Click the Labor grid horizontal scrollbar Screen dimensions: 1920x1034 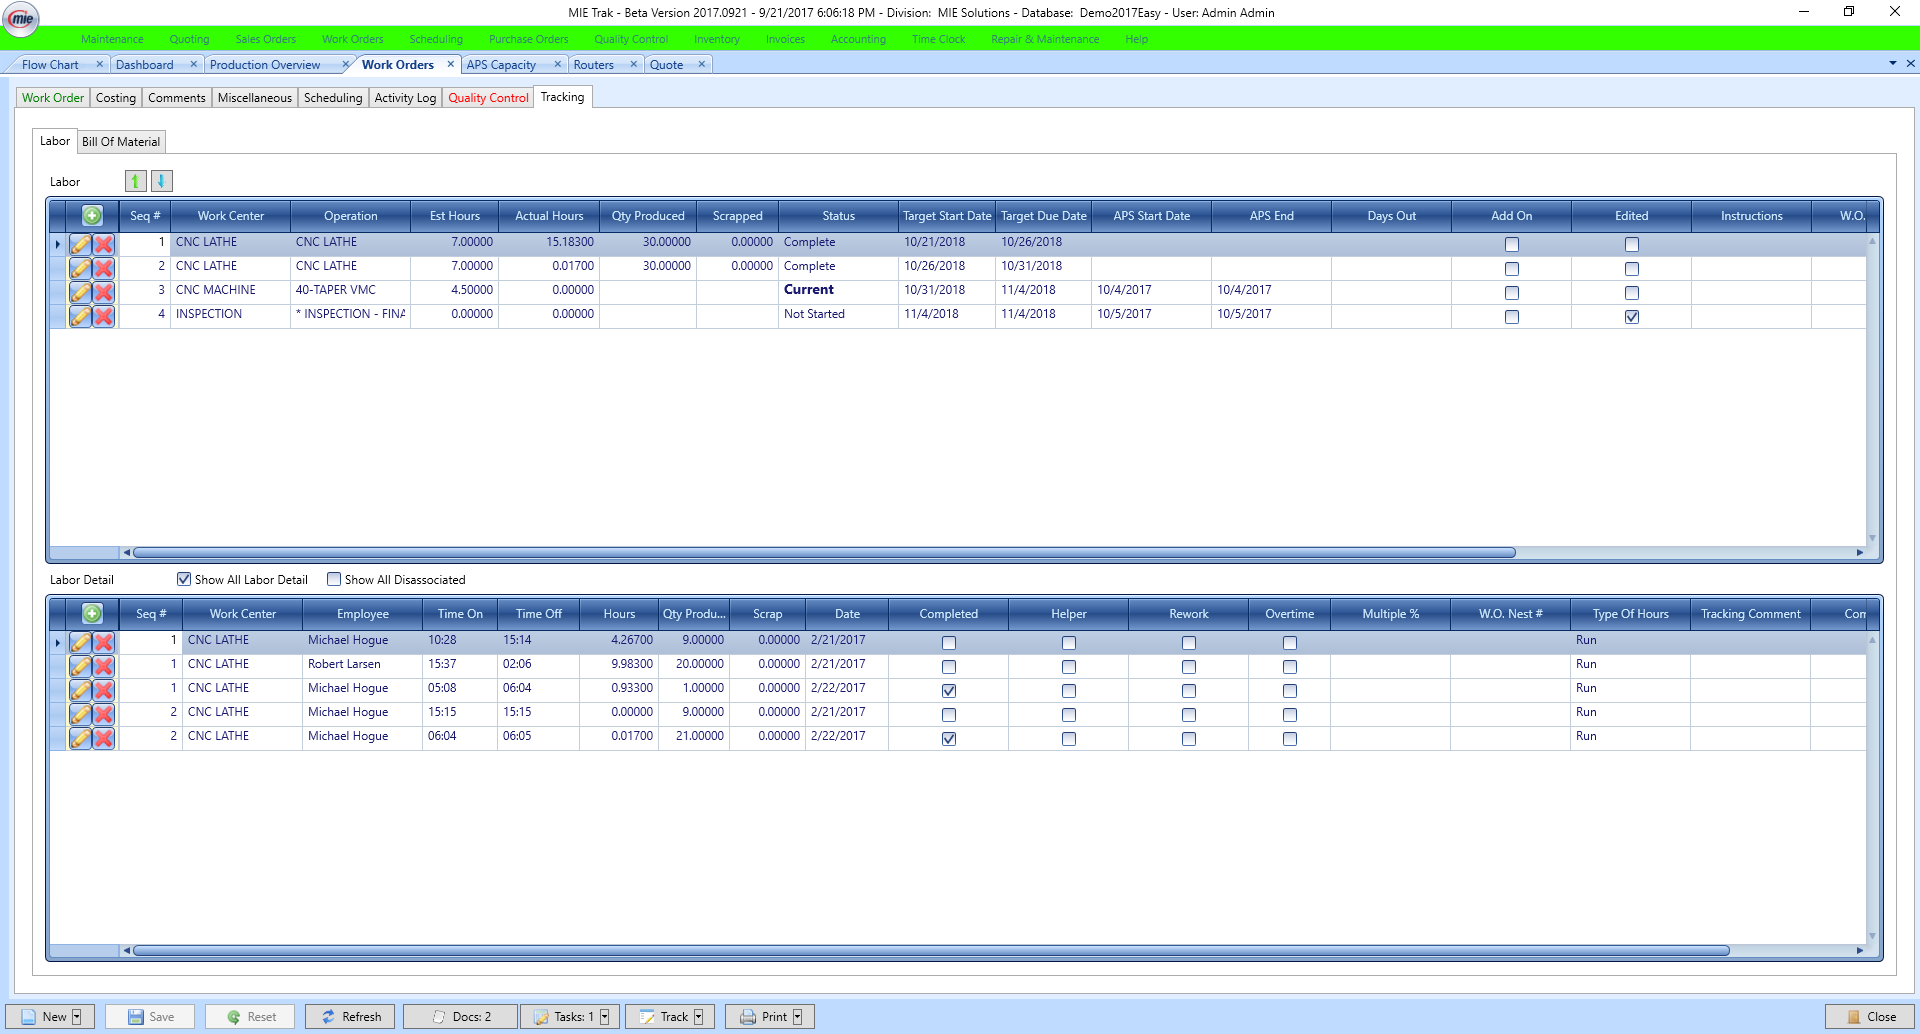pyautogui.click(x=824, y=552)
